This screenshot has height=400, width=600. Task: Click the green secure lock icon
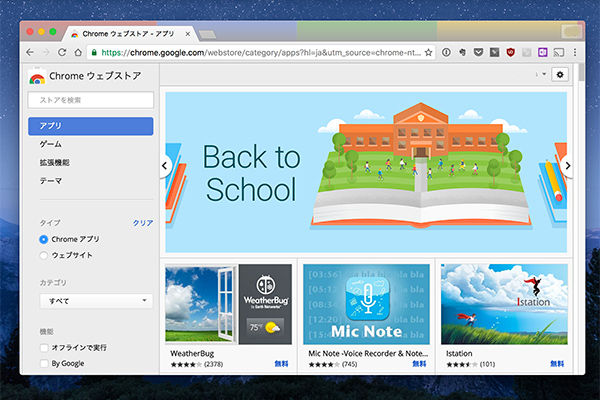click(x=94, y=52)
